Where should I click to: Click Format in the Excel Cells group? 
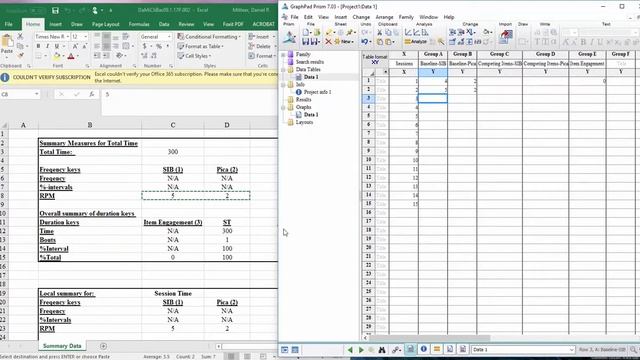click(262, 56)
